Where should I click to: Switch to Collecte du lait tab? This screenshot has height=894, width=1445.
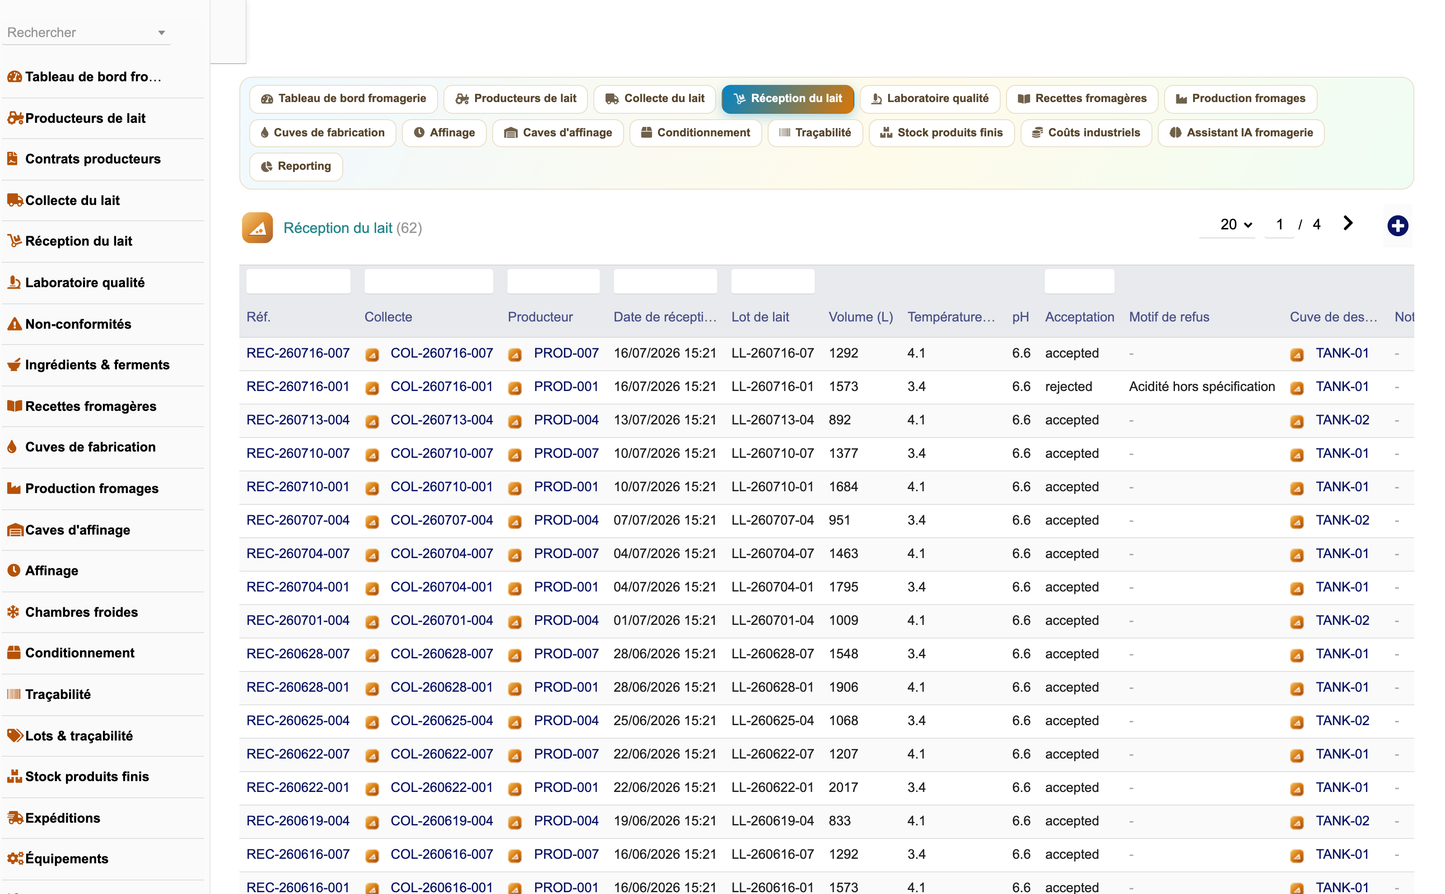pos(655,99)
